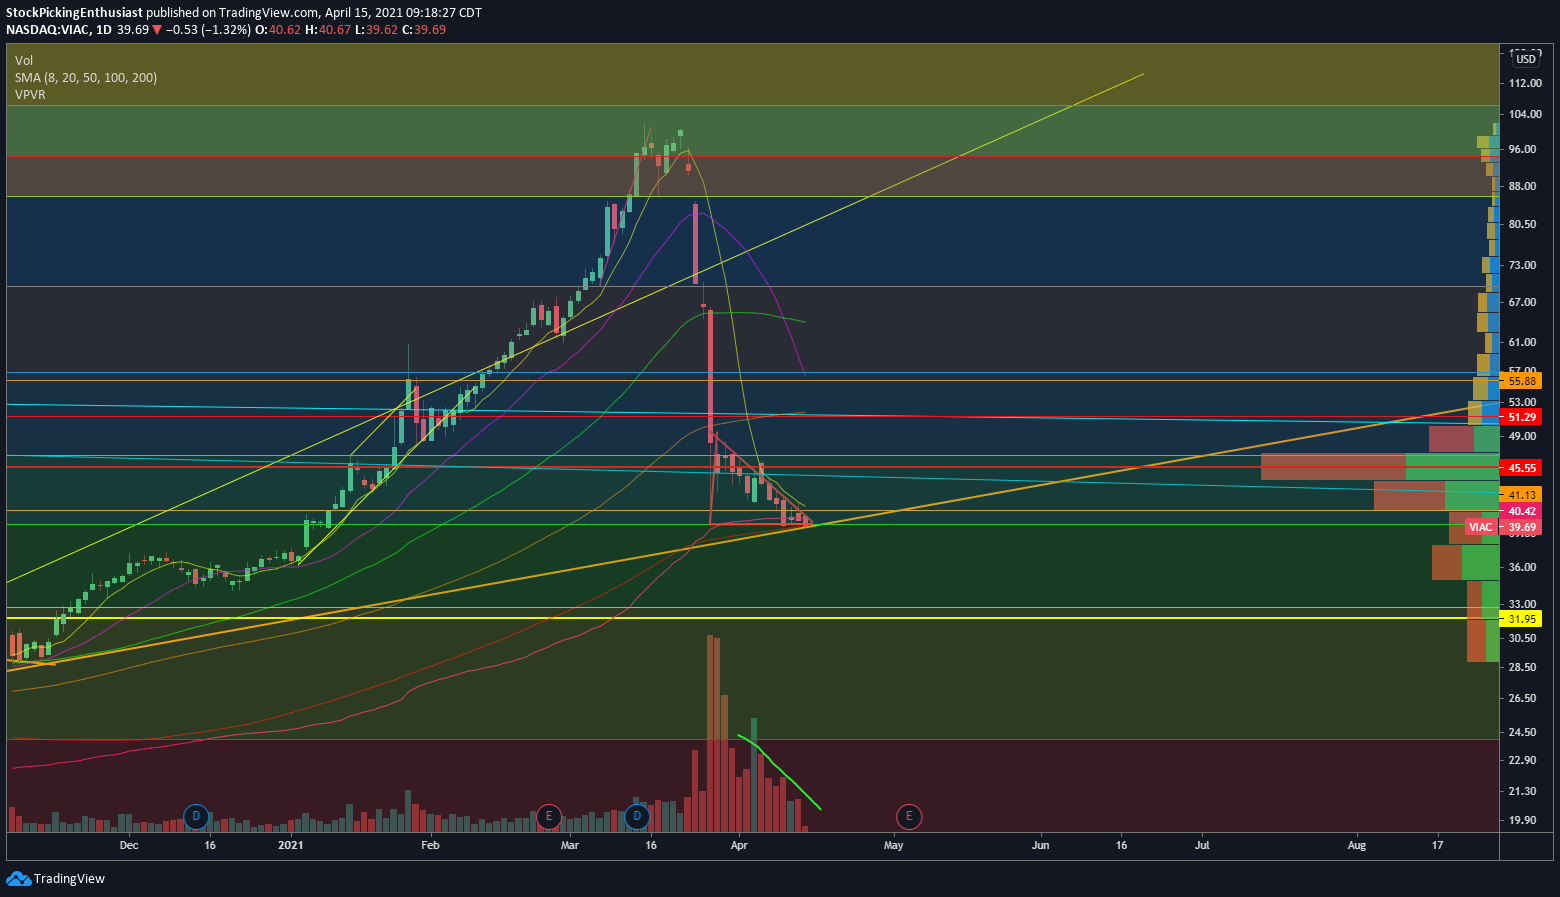Viewport: 1560px width, 897px height.
Task: Click the Aug label on time axis
Action: coord(1357,845)
